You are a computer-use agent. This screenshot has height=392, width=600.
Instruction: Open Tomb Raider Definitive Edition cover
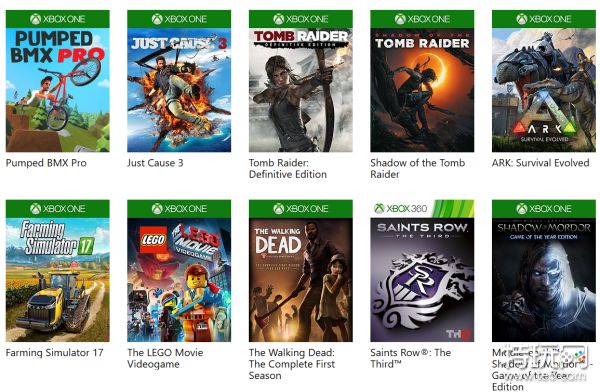(x=300, y=90)
